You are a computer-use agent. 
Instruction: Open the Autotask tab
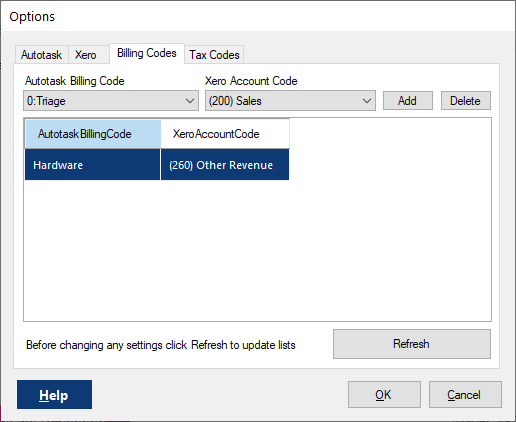(42, 55)
